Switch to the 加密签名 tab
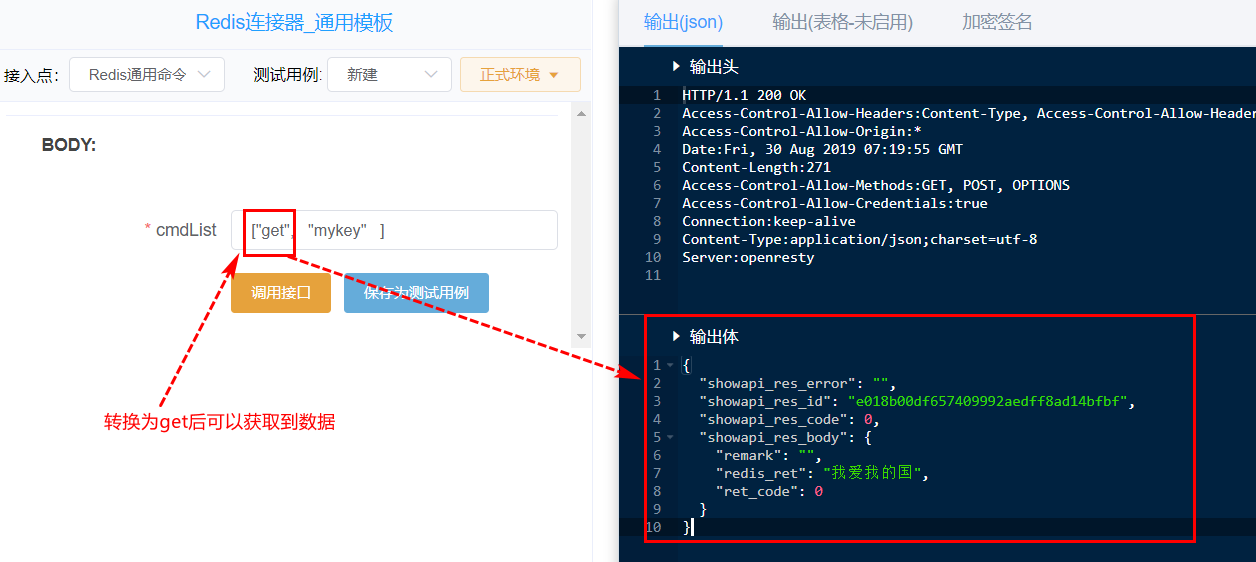 [x=997, y=22]
